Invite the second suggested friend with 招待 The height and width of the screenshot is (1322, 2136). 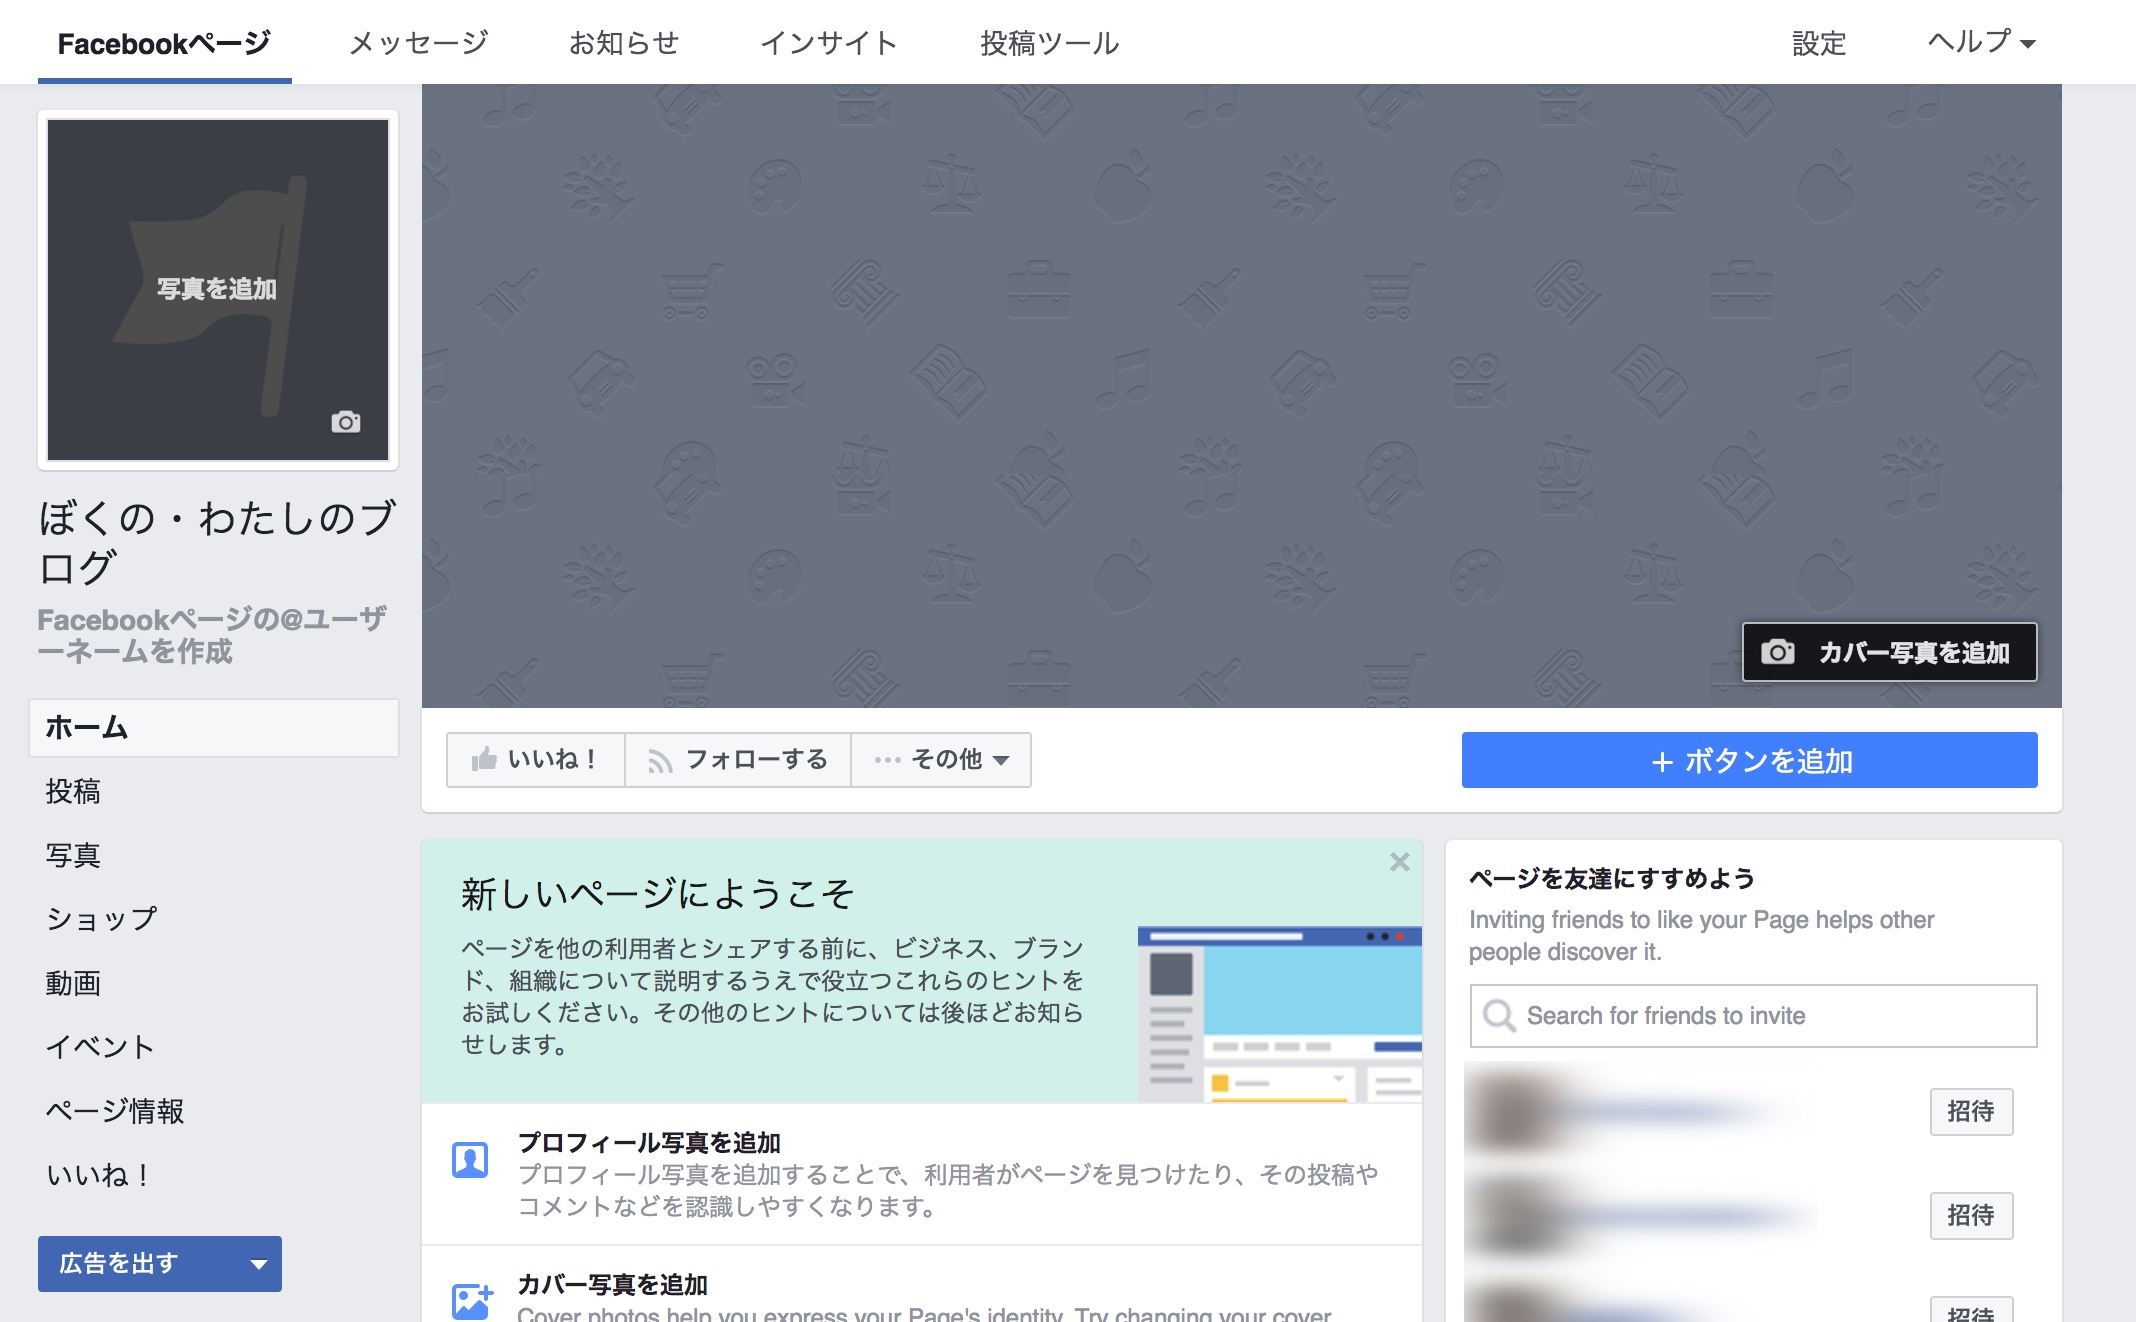coord(1971,1215)
